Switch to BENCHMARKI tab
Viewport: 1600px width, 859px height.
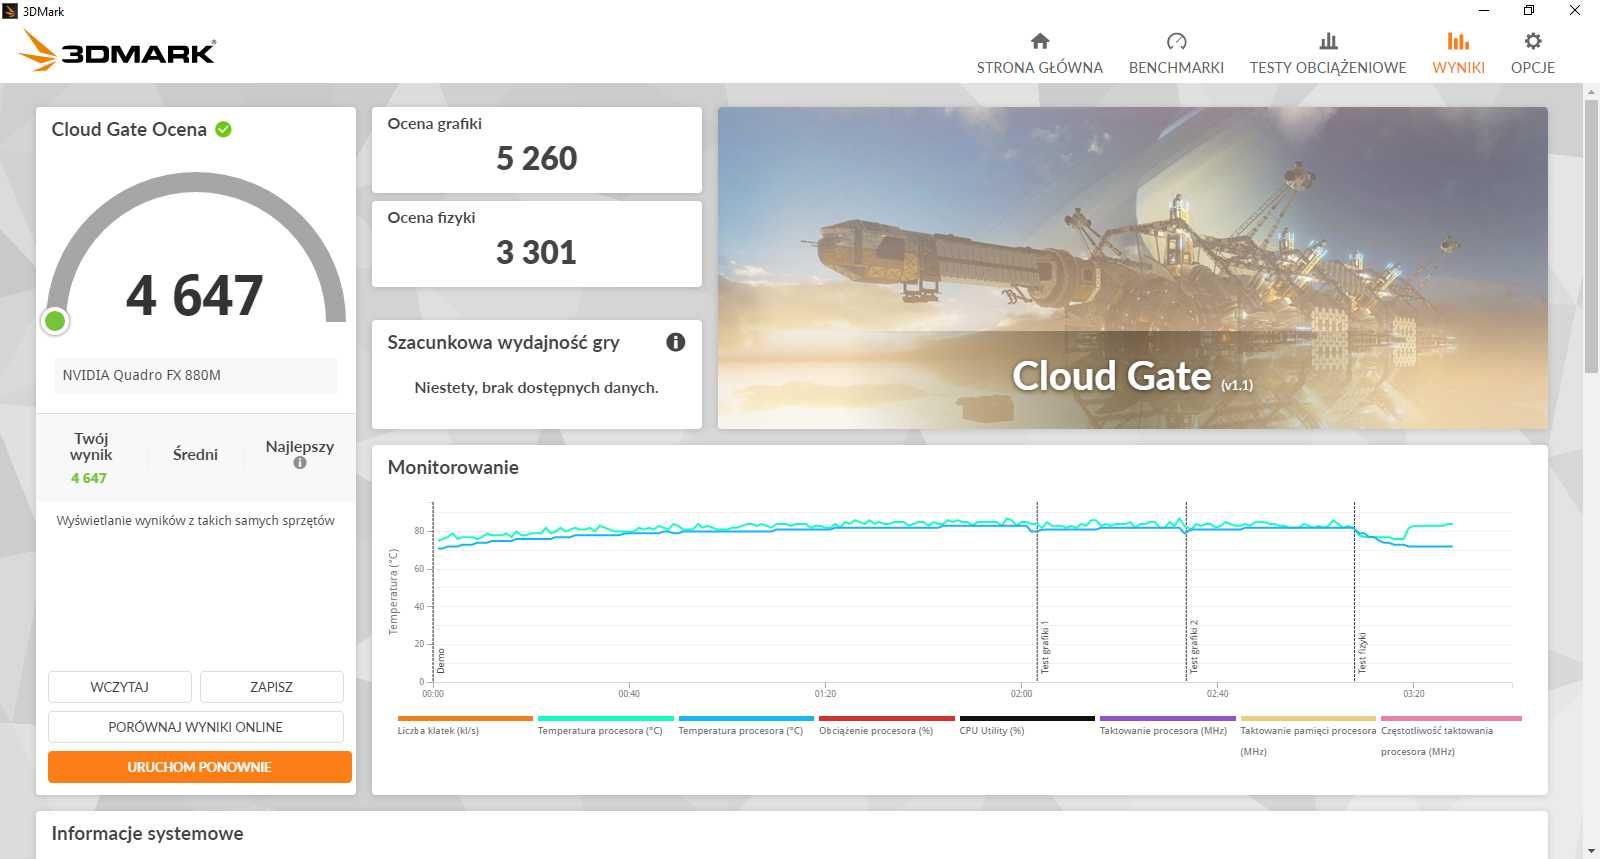[1176, 68]
